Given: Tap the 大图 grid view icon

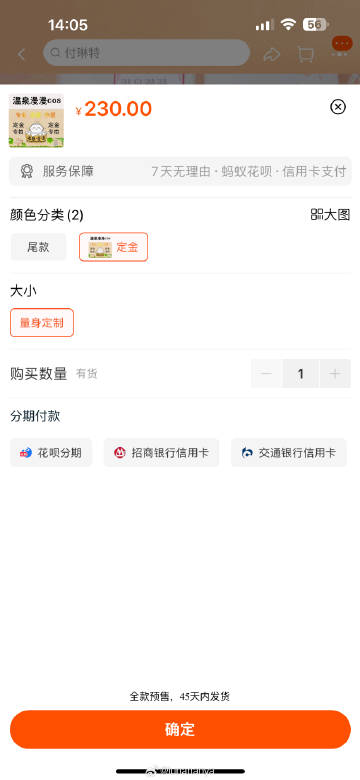Looking at the screenshot, I should [x=317, y=215].
